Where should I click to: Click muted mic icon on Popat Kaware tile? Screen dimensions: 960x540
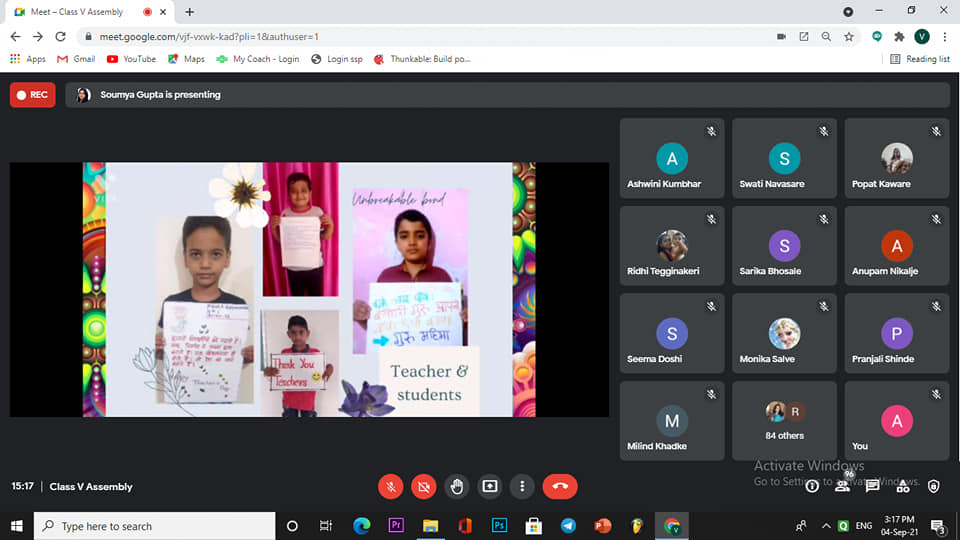[x=936, y=131]
